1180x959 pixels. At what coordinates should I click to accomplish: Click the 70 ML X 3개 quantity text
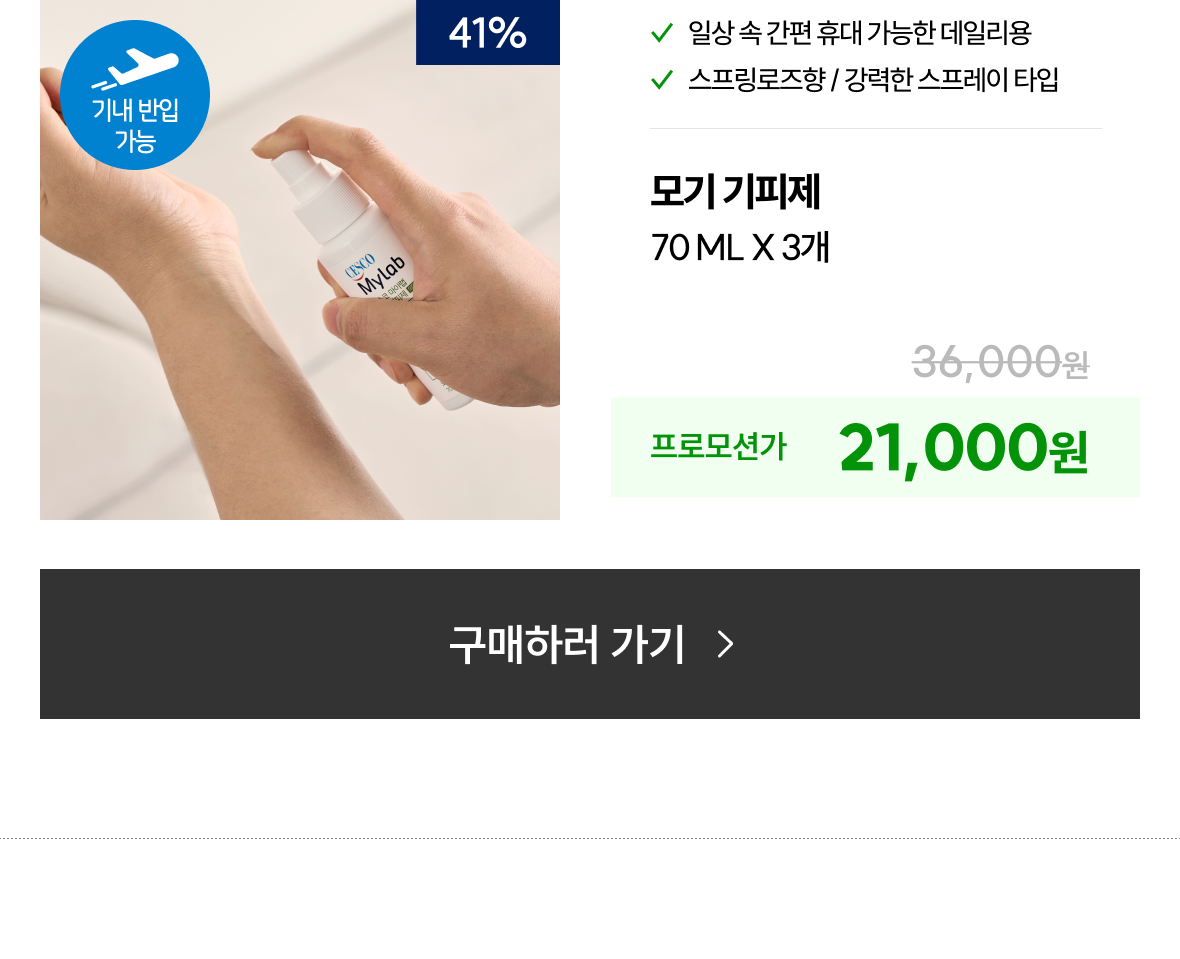(x=741, y=247)
